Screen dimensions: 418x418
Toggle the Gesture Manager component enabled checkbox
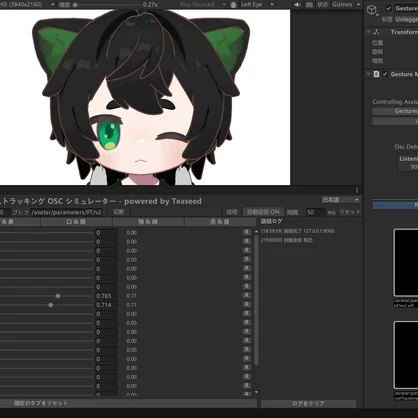[x=385, y=74]
